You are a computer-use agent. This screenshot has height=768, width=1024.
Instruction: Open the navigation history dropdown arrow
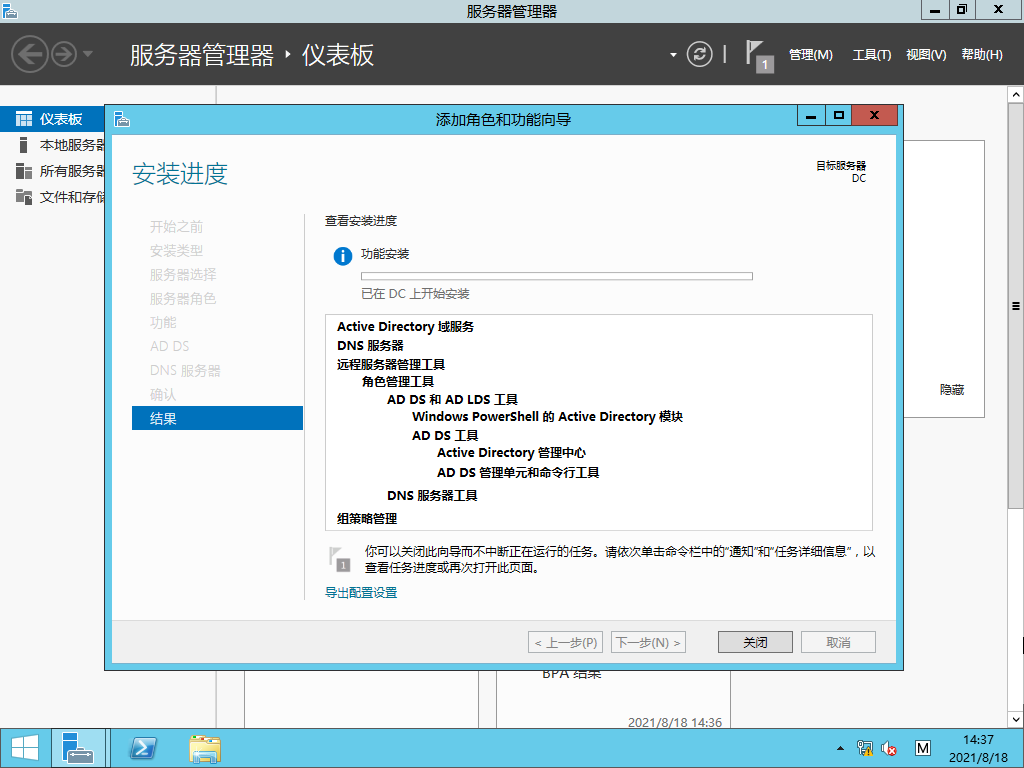pos(88,54)
